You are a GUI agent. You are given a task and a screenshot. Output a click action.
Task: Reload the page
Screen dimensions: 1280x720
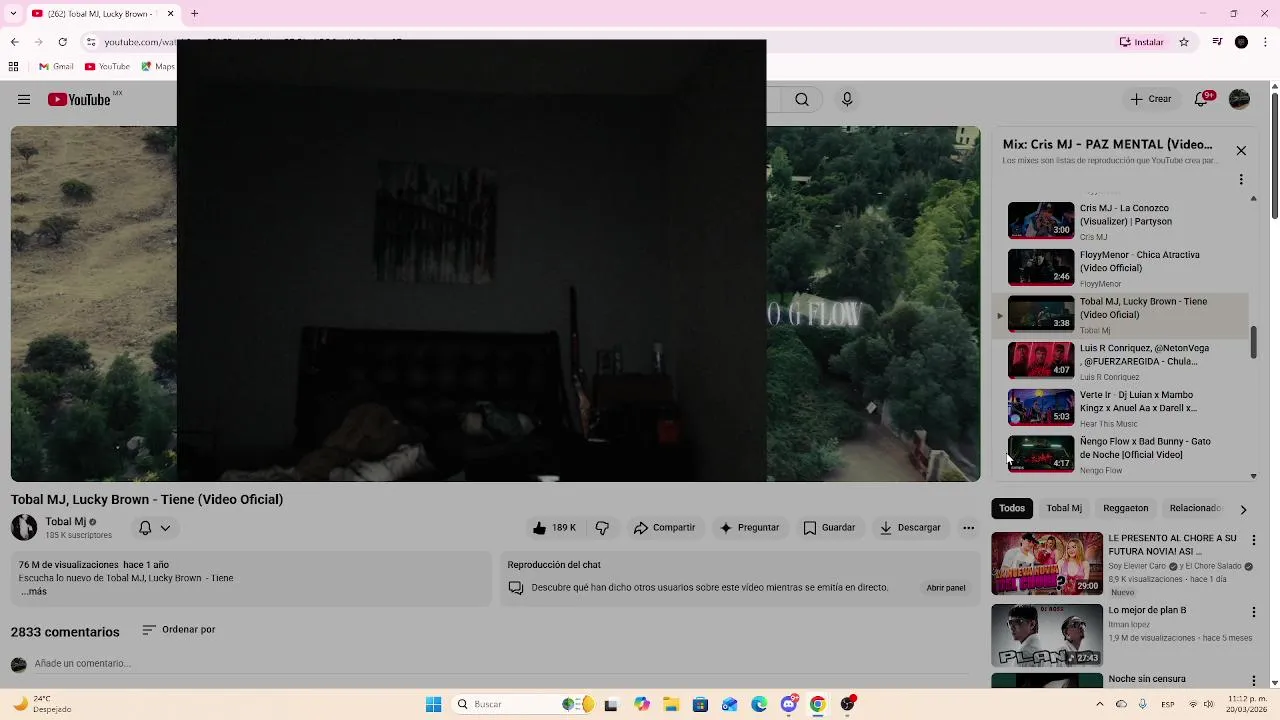tap(62, 42)
